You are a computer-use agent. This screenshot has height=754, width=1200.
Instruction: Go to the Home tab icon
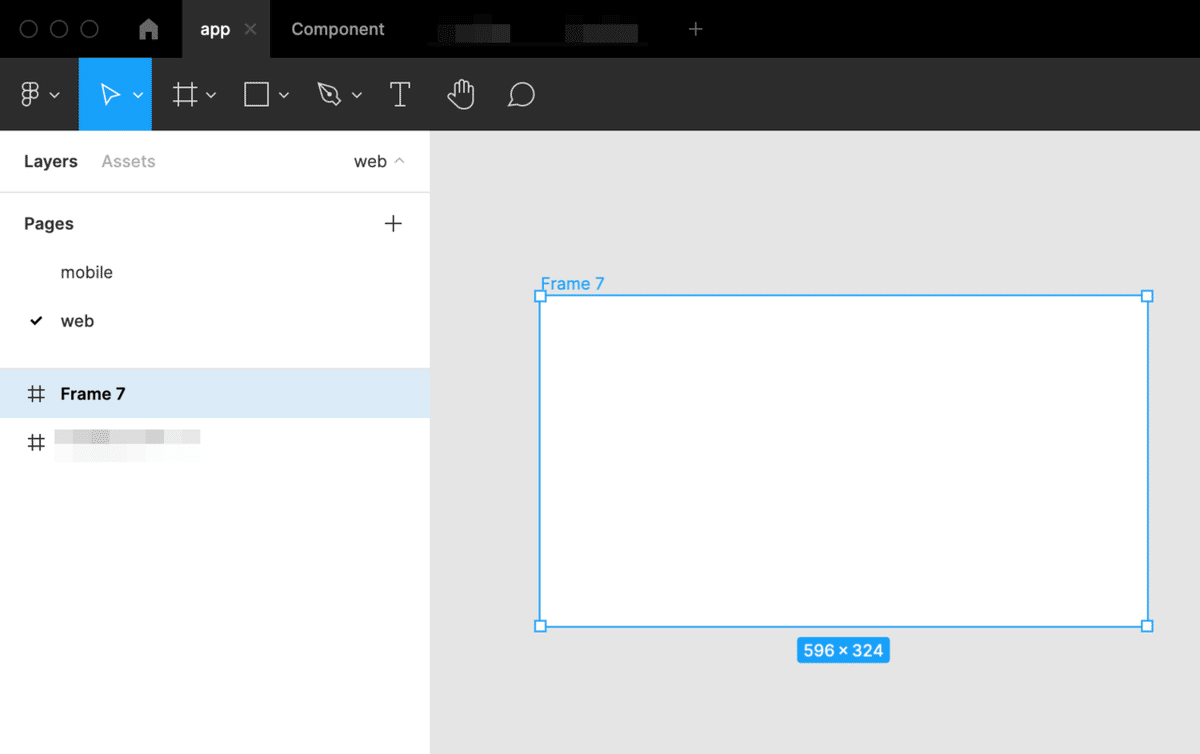tap(149, 29)
